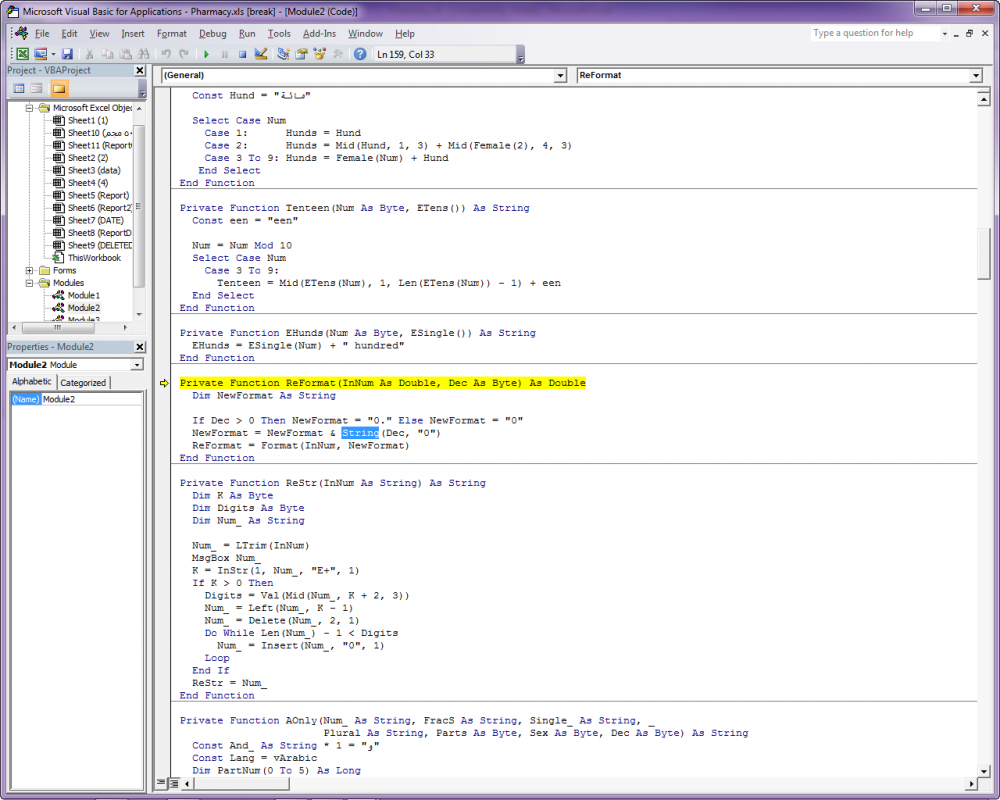The height and width of the screenshot is (800, 1000).
Task: Open the Insert UserForm dropdown arrow
Action: (x=53, y=54)
